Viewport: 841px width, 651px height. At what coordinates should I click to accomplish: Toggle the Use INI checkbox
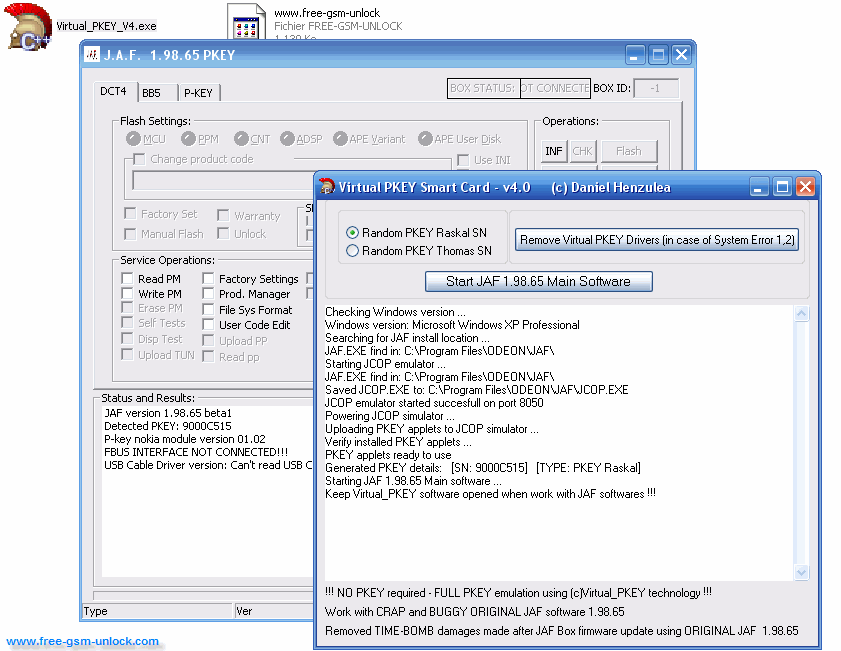[x=463, y=160]
